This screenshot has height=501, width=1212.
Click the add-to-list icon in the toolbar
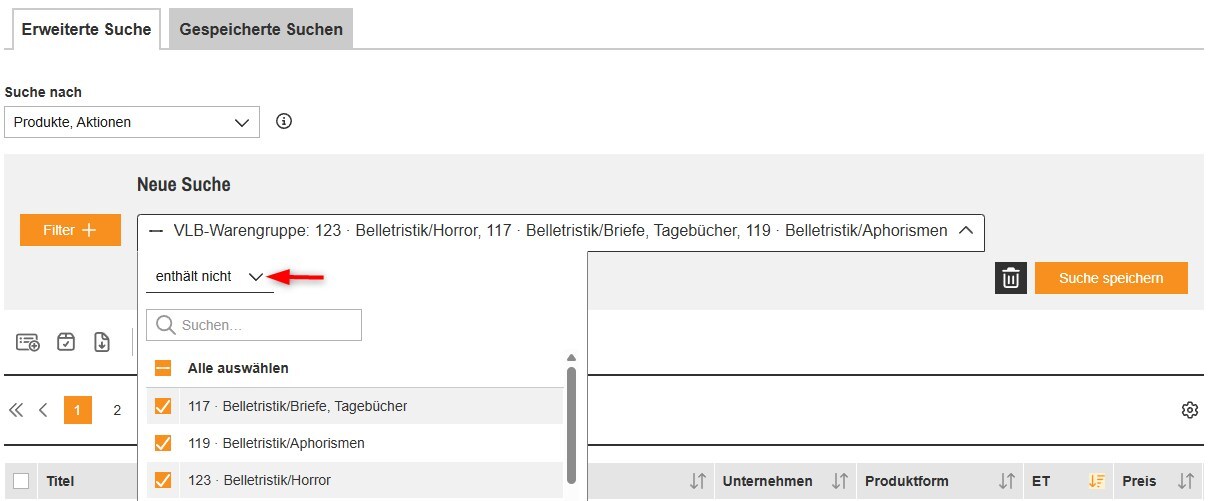pyautogui.click(x=28, y=342)
